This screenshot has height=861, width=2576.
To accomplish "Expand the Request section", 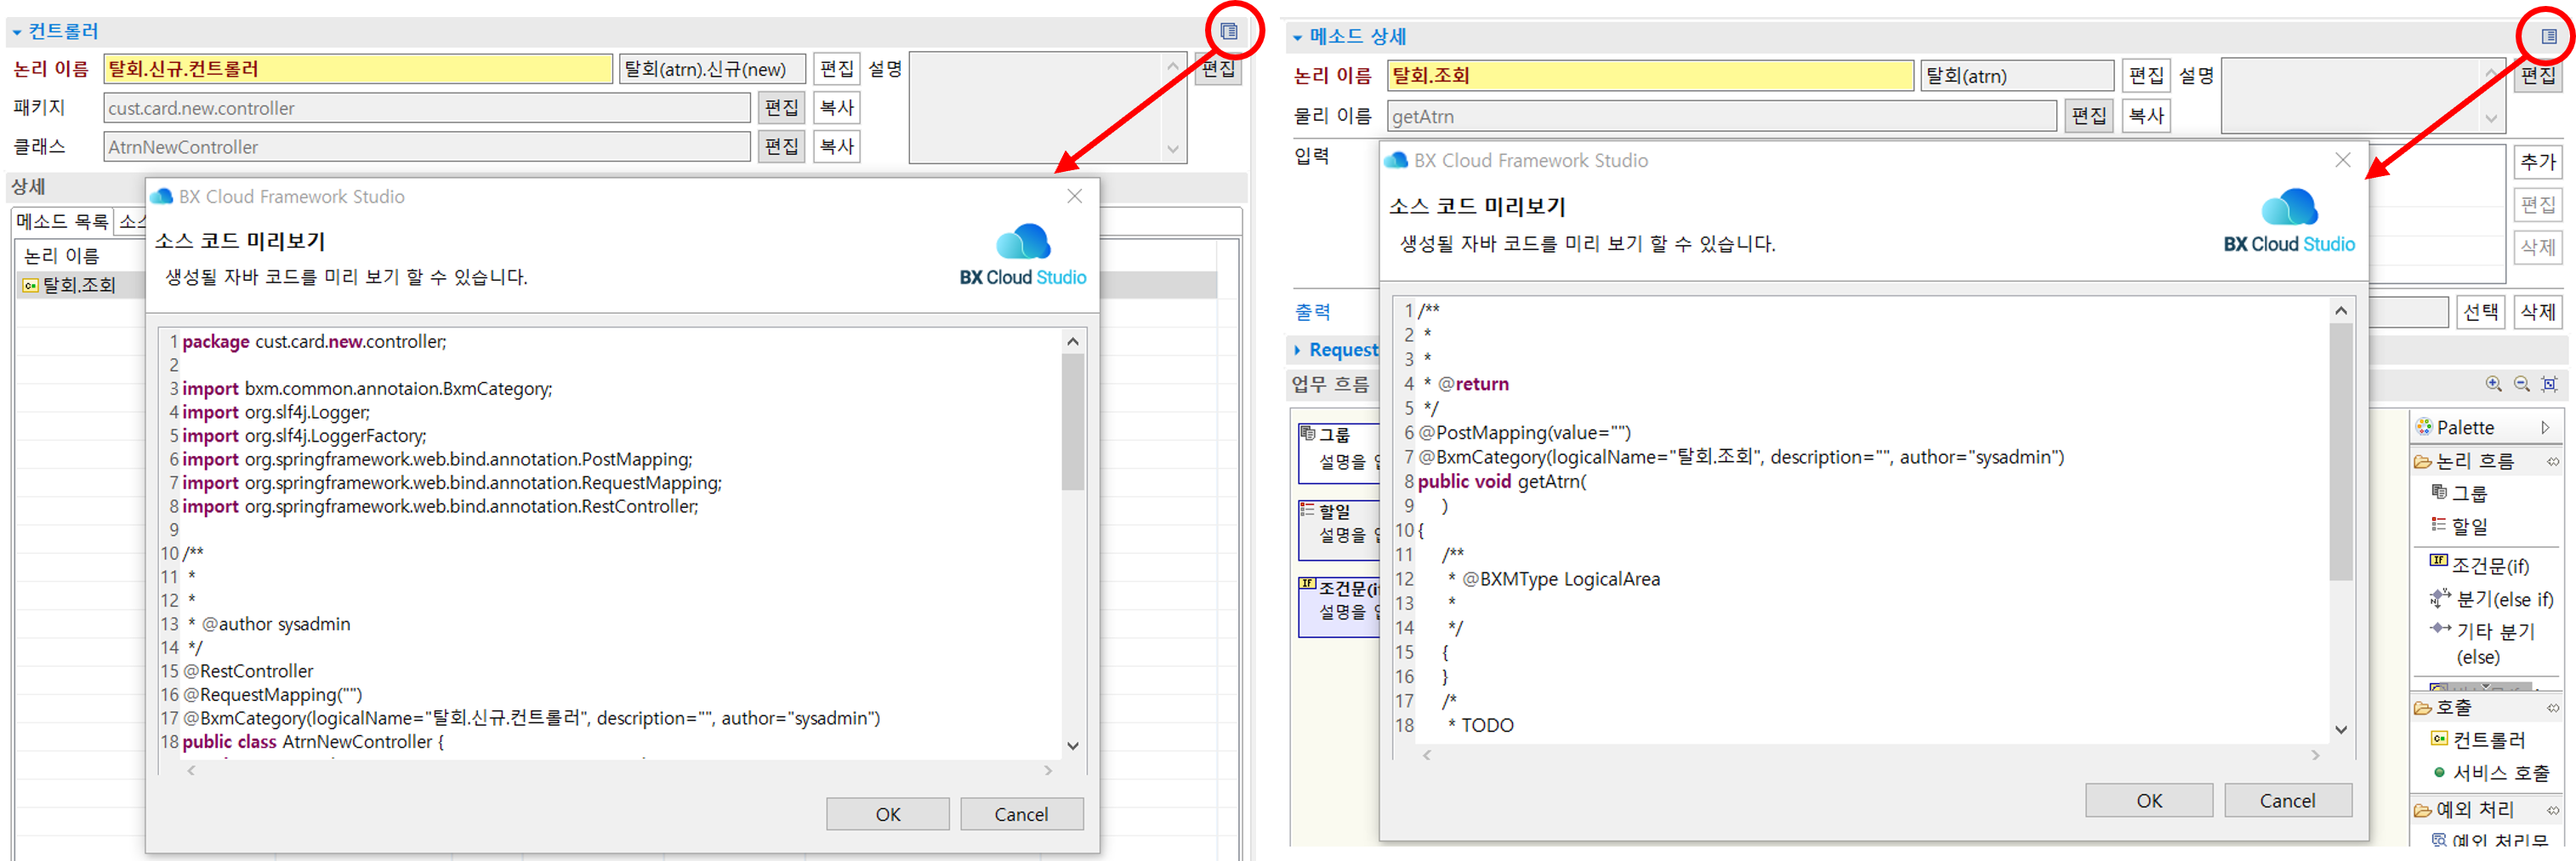I will [1298, 350].
